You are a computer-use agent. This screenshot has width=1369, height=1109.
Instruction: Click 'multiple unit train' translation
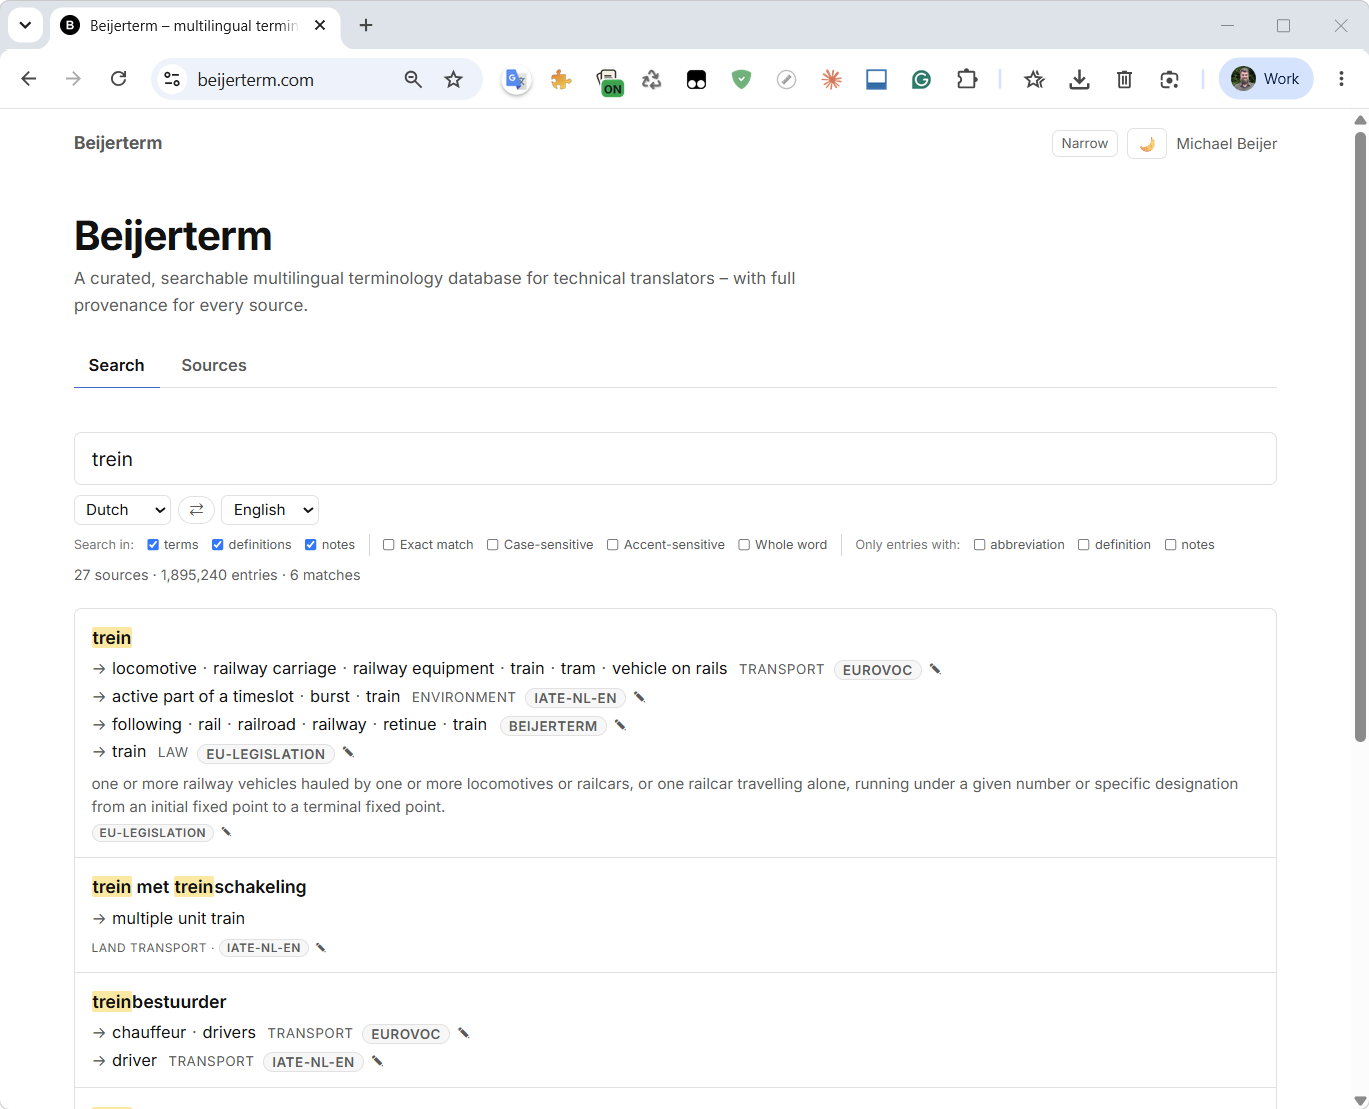(x=178, y=918)
